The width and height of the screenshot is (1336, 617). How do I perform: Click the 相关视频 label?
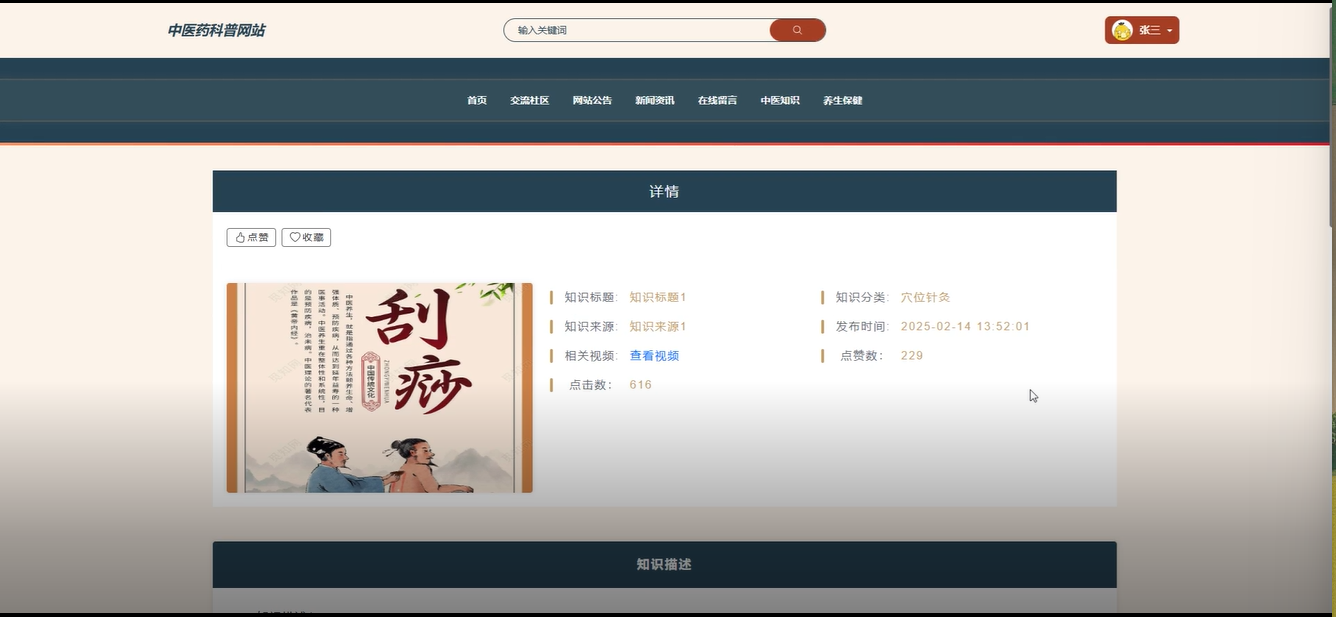pos(590,356)
